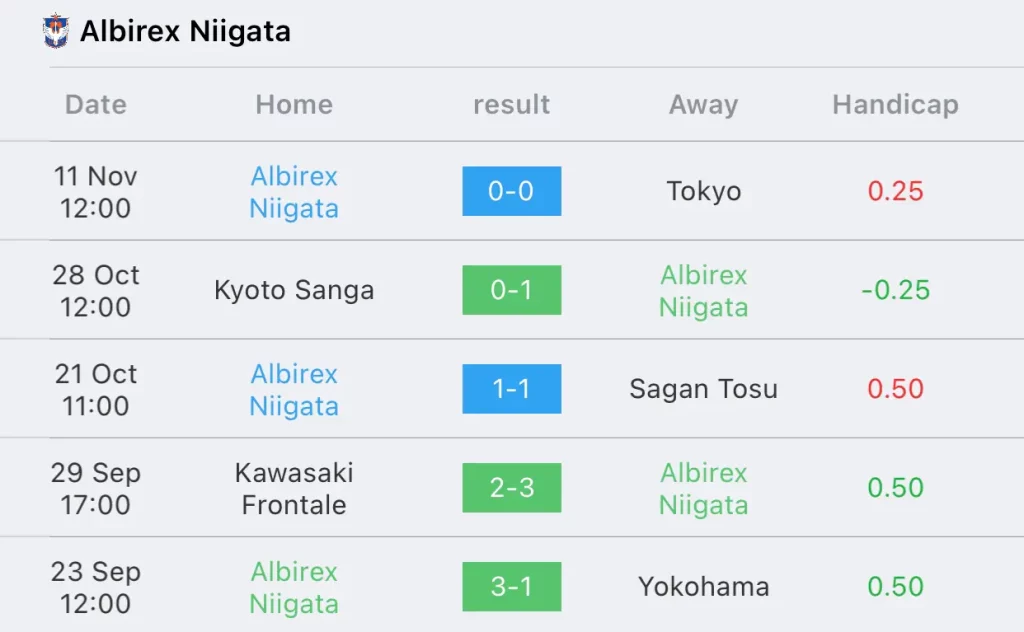Viewport: 1024px width, 632px height.
Task: Click the result column header
Action: coord(511,104)
